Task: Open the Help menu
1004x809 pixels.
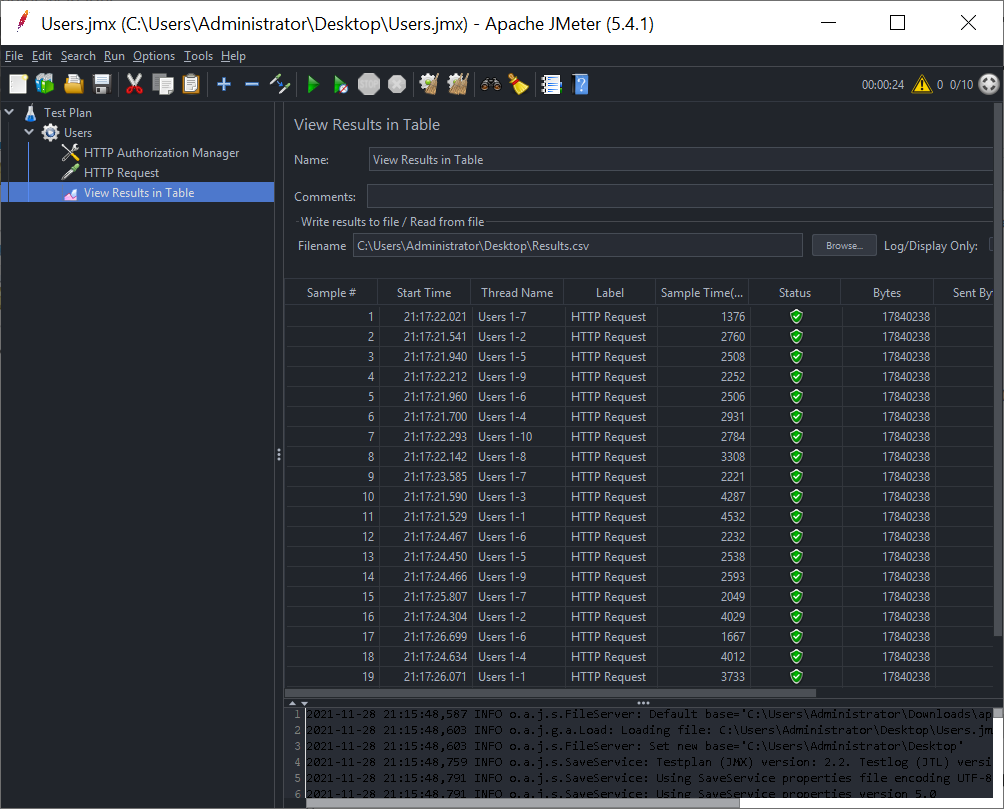Action: click(x=233, y=56)
